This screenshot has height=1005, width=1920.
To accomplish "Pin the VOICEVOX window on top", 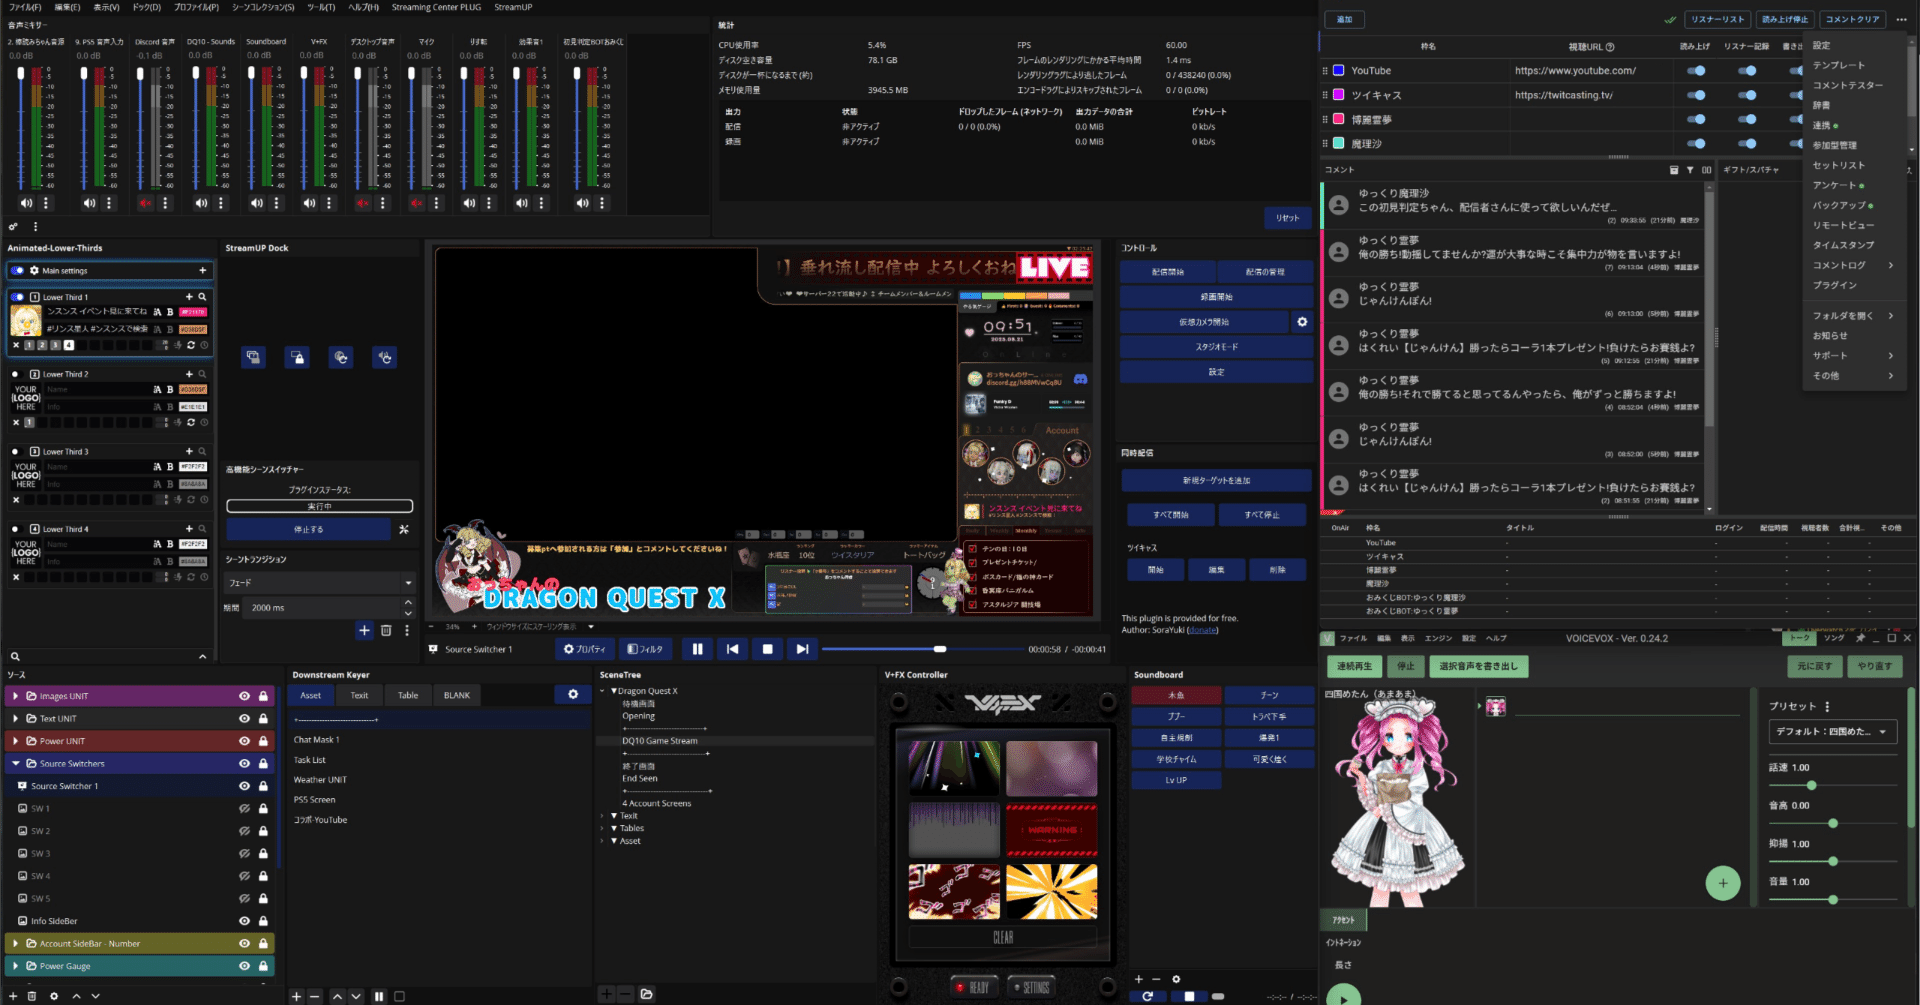I will [1860, 638].
